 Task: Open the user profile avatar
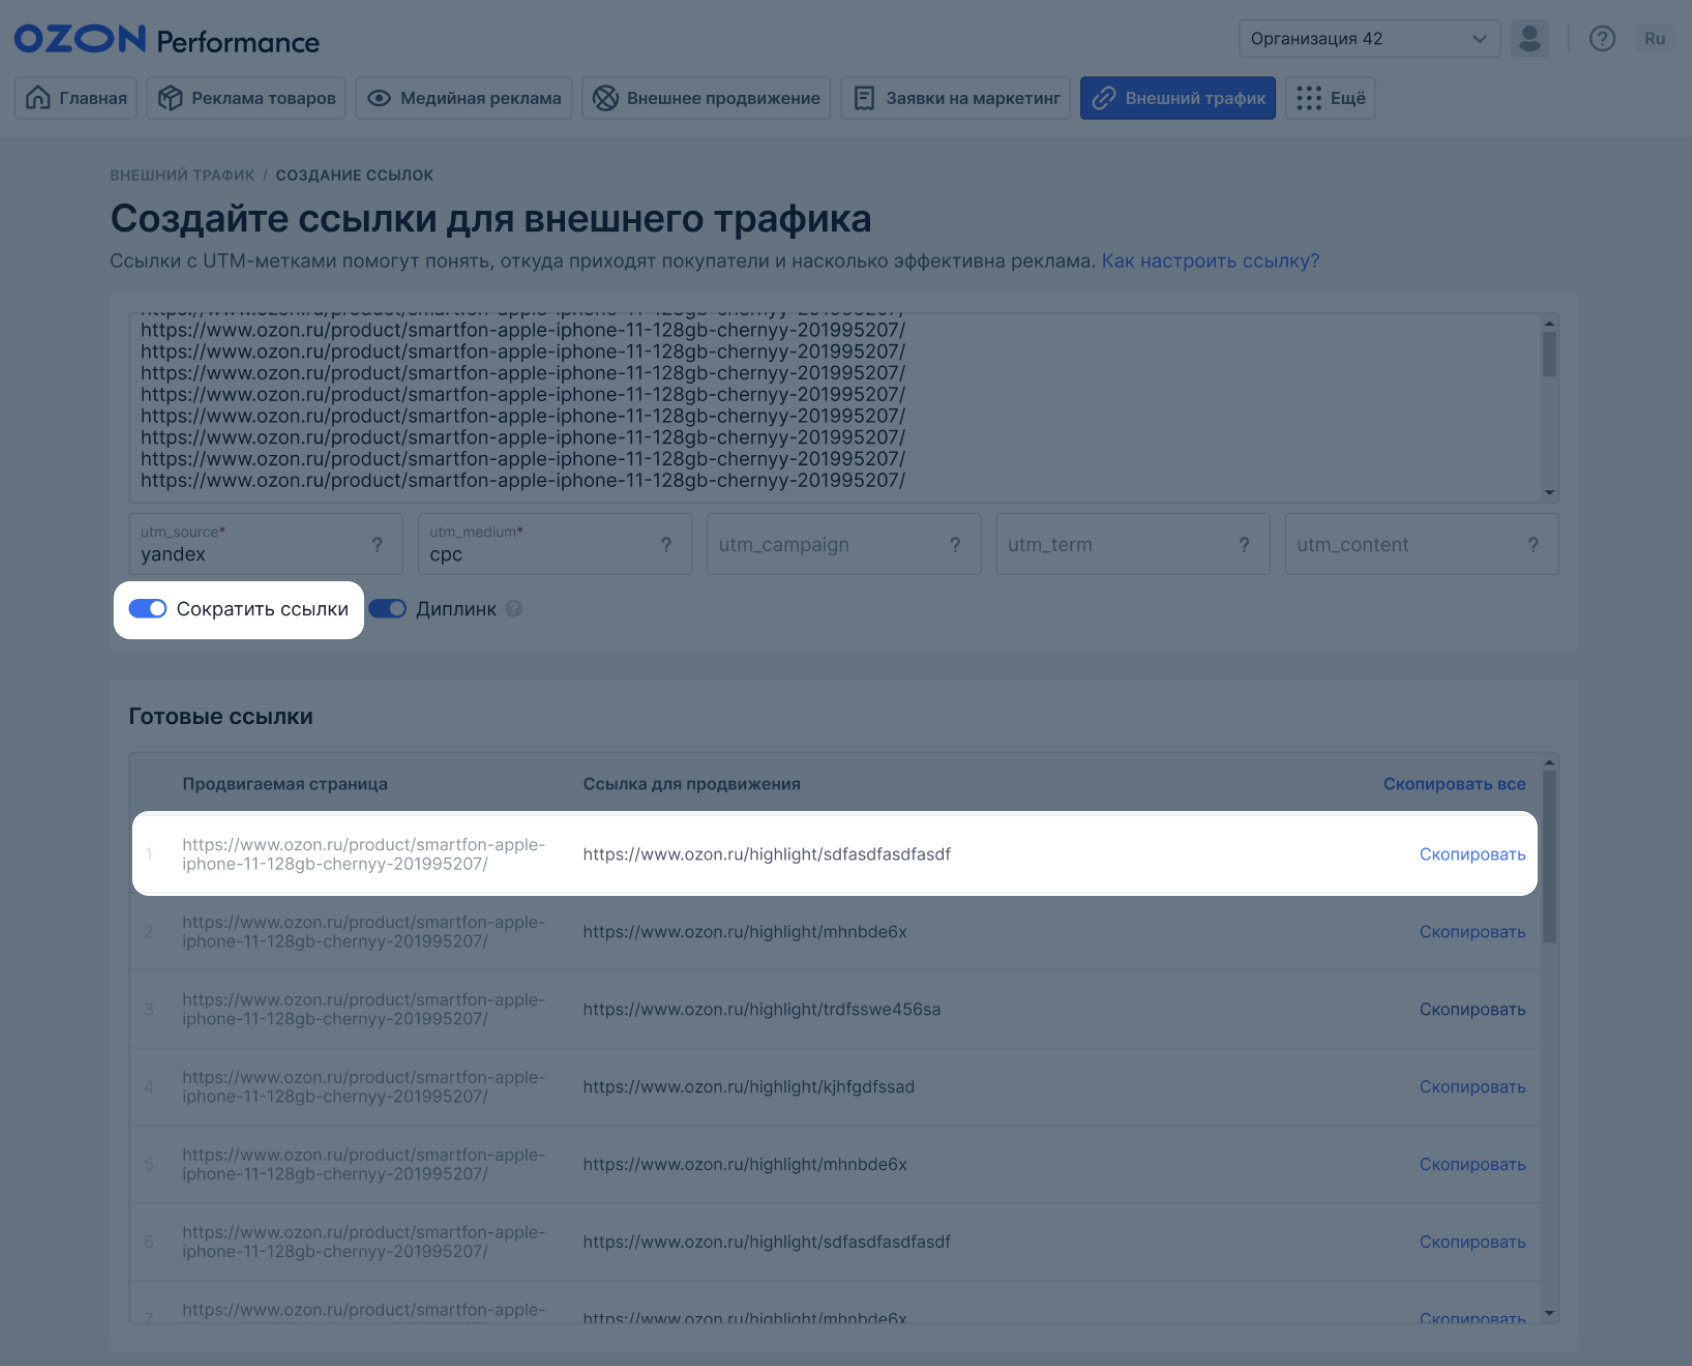[1529, 39]
